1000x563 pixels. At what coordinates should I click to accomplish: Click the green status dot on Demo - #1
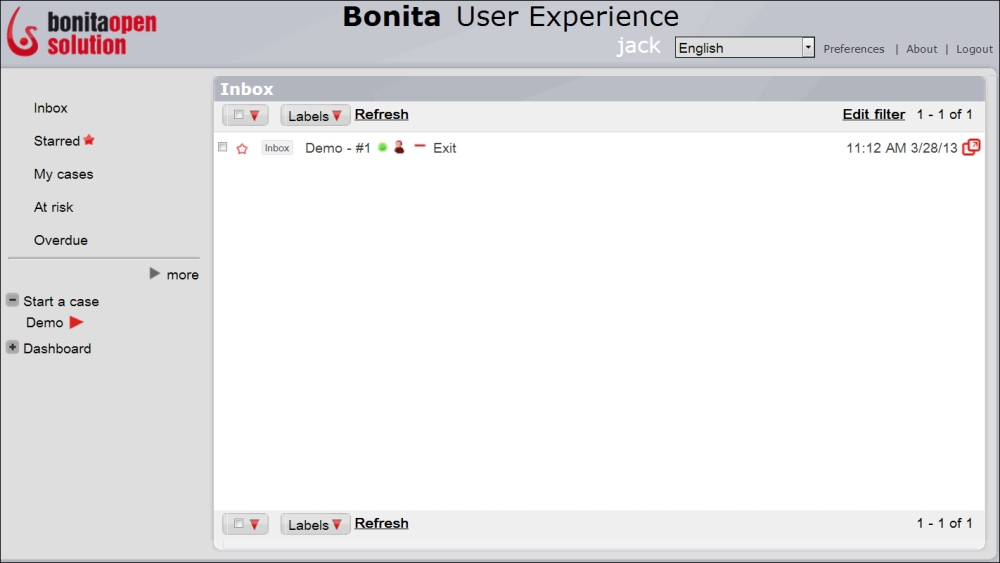[x=382, y=147]
